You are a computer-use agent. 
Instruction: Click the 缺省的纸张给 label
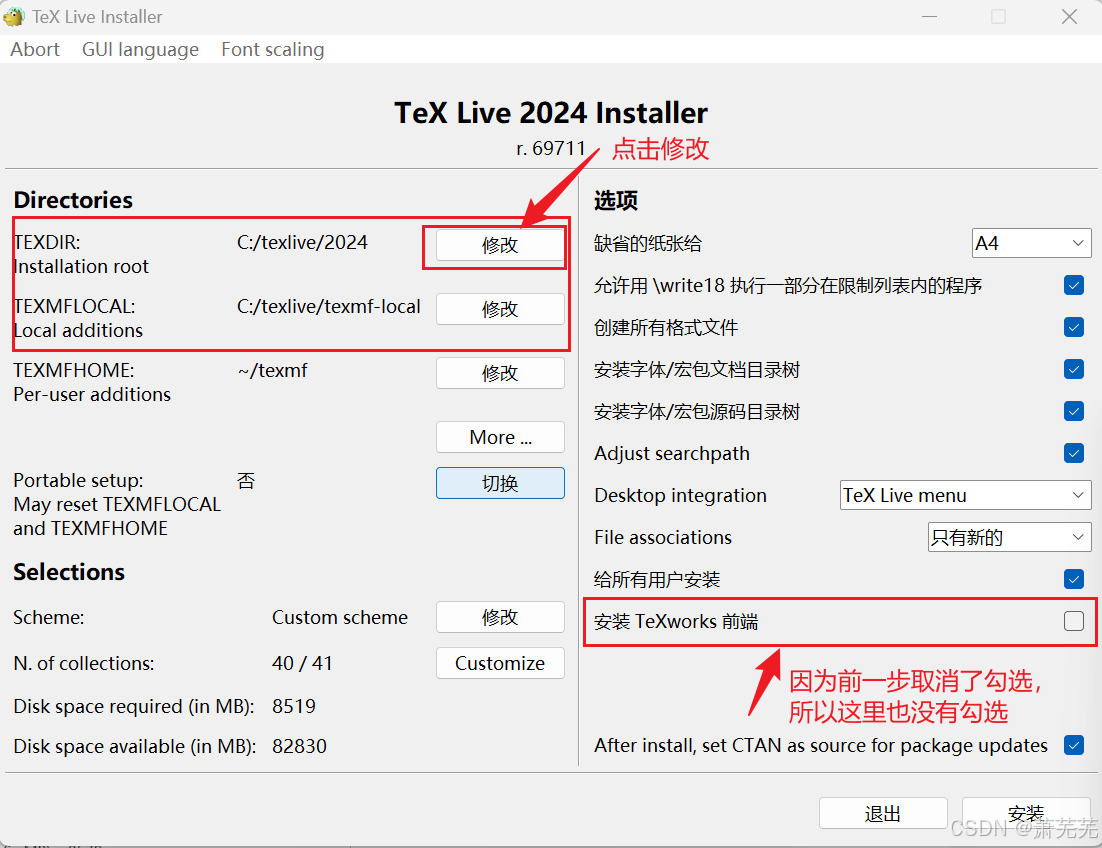(x=648, y=244)
